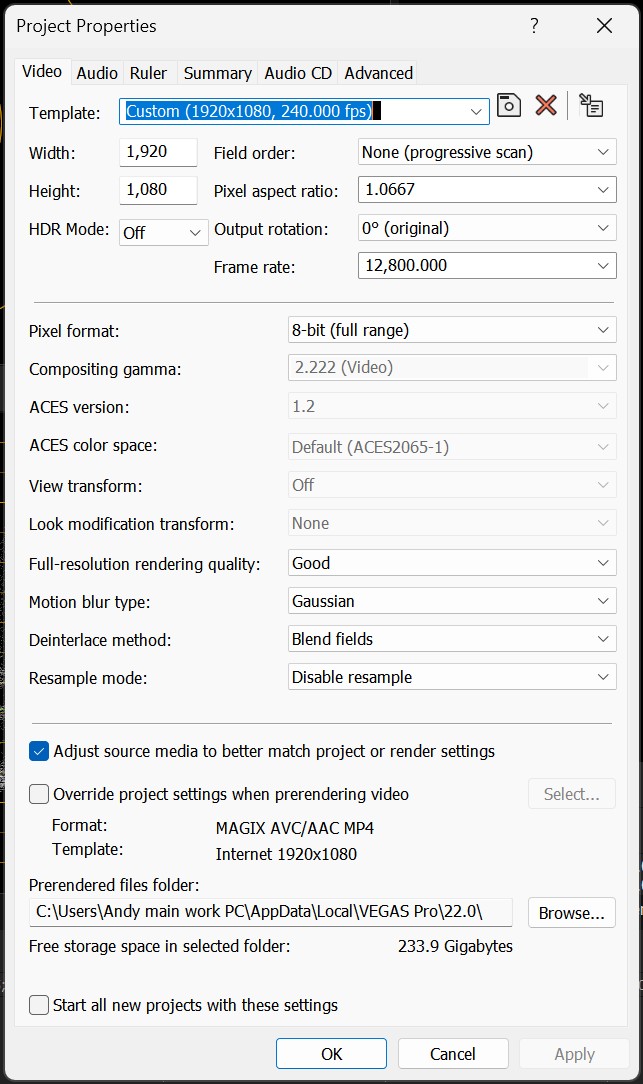Click the Save Template floppy disk icon
Screen dimensions: 643x1084
pyautogui.click(x=509, y=105)
